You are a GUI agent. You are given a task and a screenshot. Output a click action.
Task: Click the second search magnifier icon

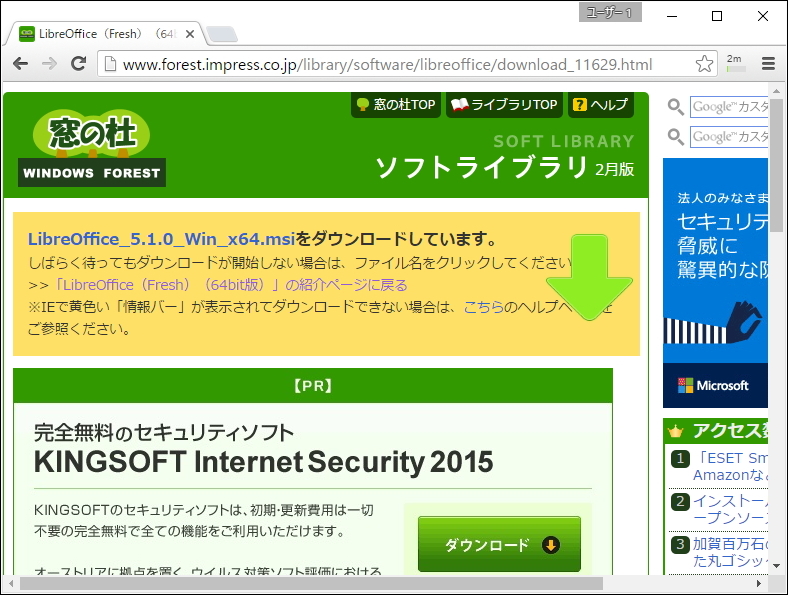coord(675,137)
